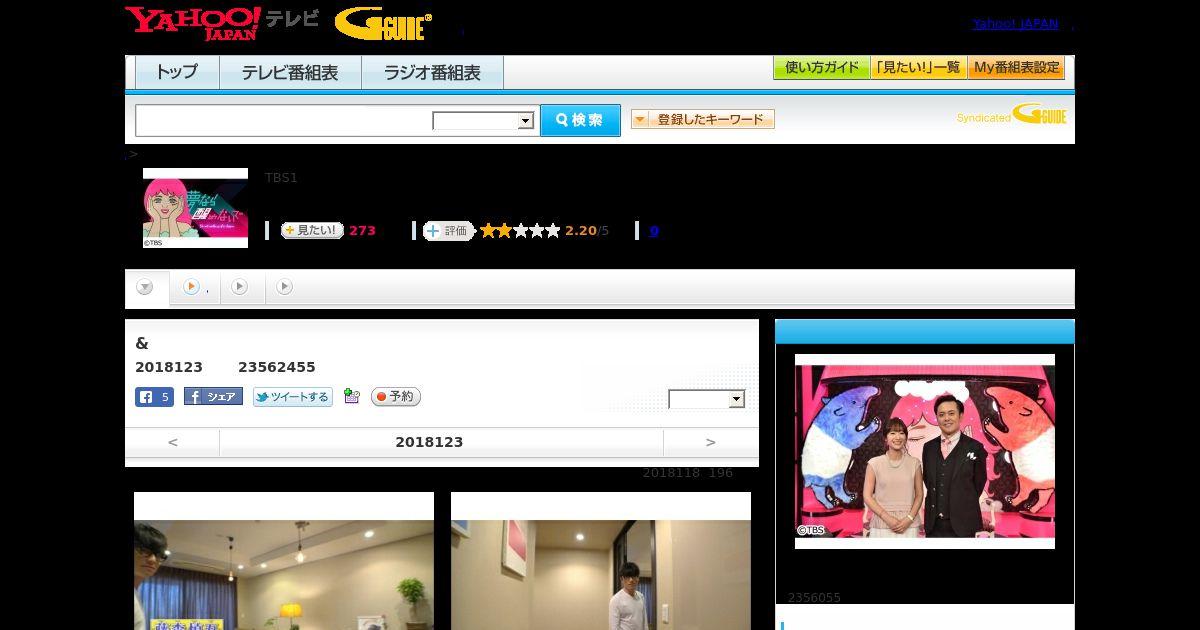The width and height of the screenshot is (1200, 630).
Task: Open the 使い方ガイド page
Action: (822, 68)
